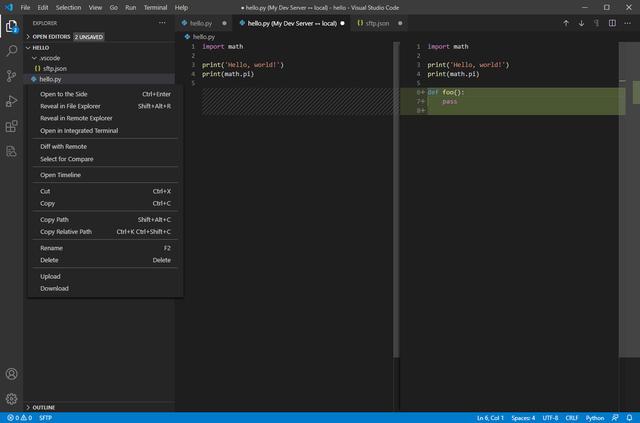The height and width of the screenshot is (423, 640).
Task: Change CRLF end of line sequence
Action: click(x=571, y=418)
